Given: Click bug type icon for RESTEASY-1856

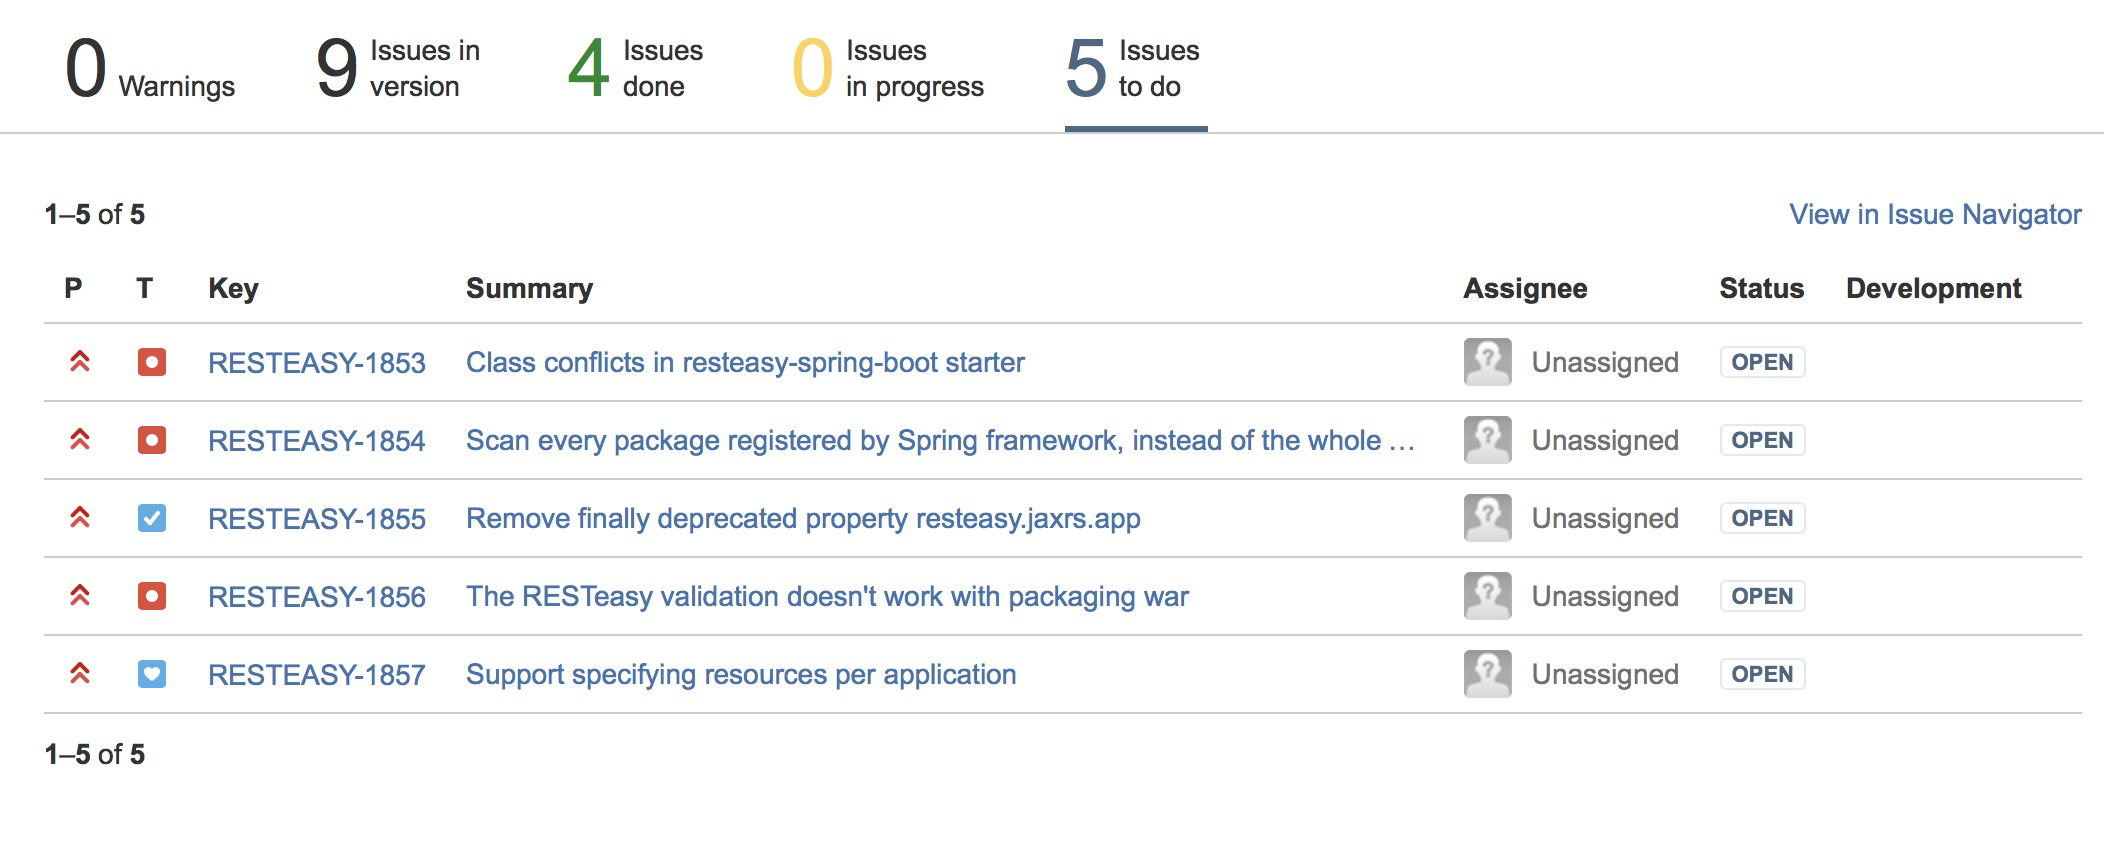Looking at the screenshot, I should [152, 596].
